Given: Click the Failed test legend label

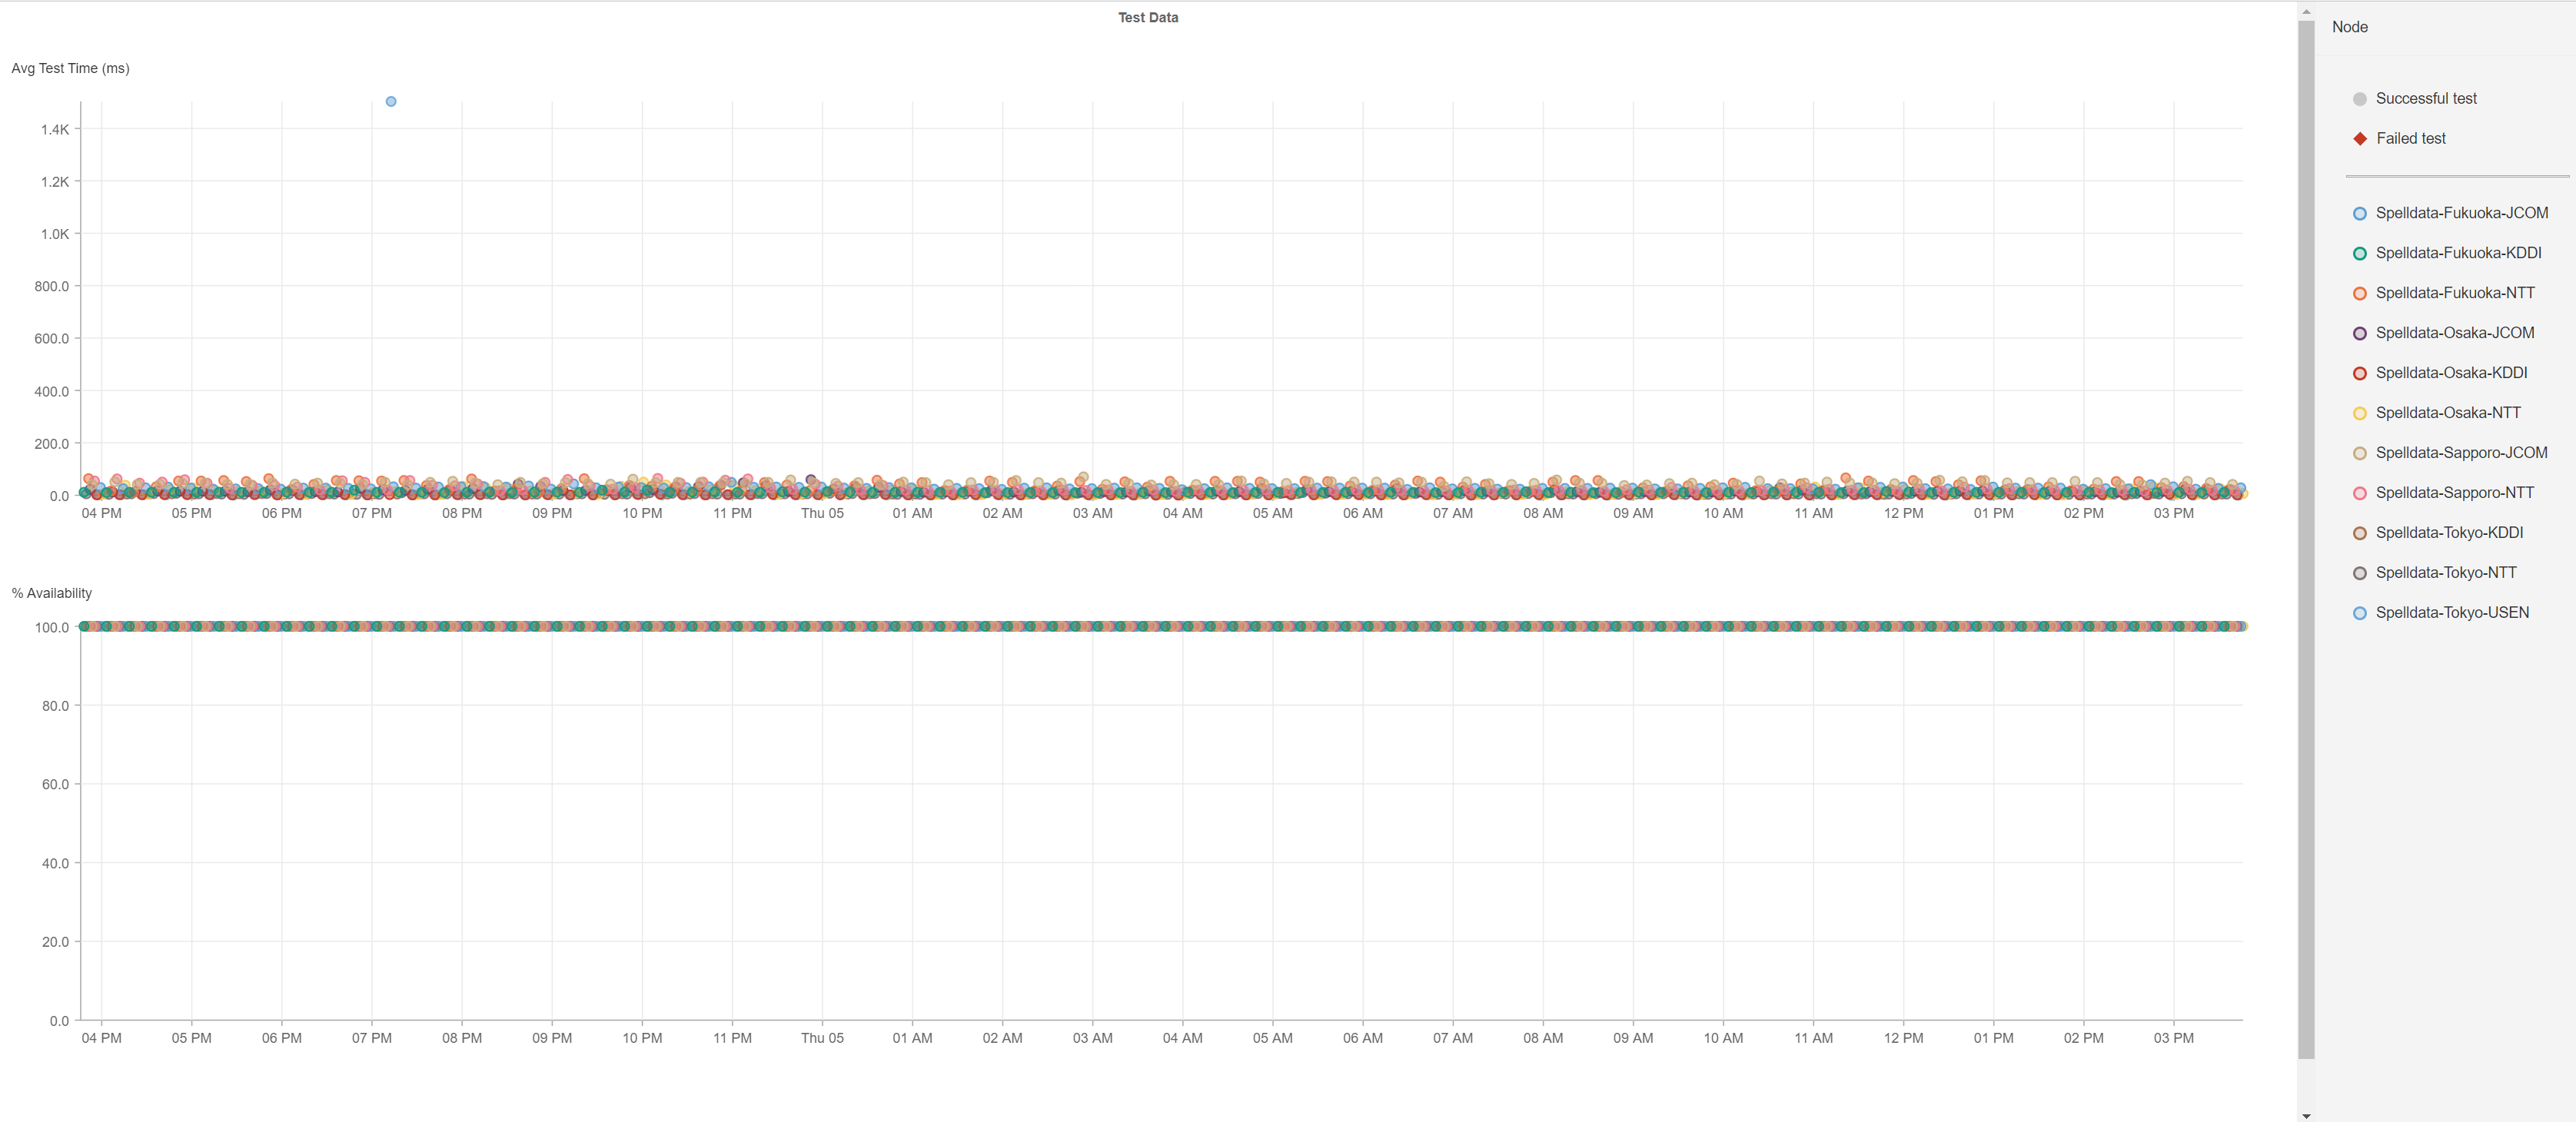Looking at the screenshot, I should pyautogui.click(x=2410, y=139).
